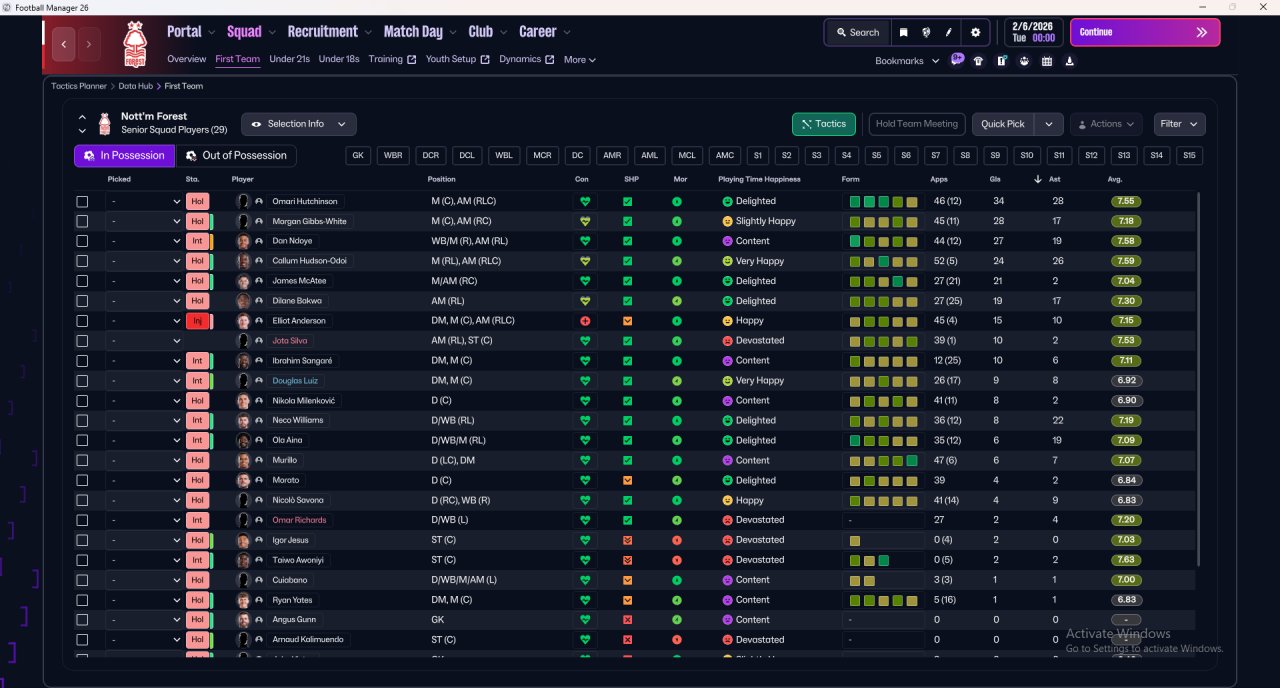Tick the checkbox for Omari Hutchinson

pos(82,201)
